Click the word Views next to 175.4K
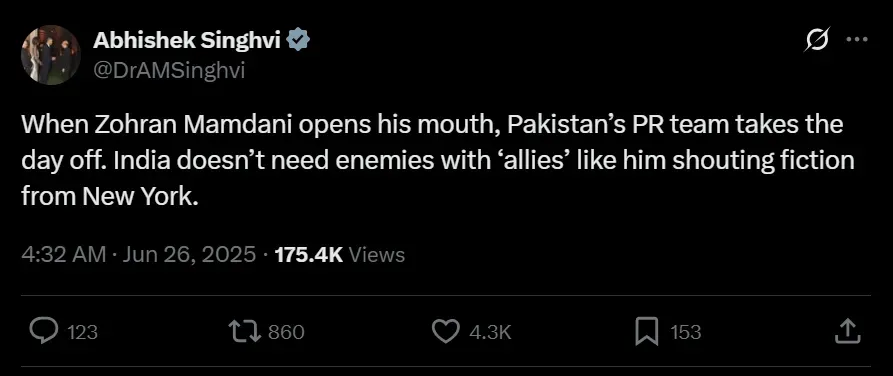893x376 pixels. point(376,255)
